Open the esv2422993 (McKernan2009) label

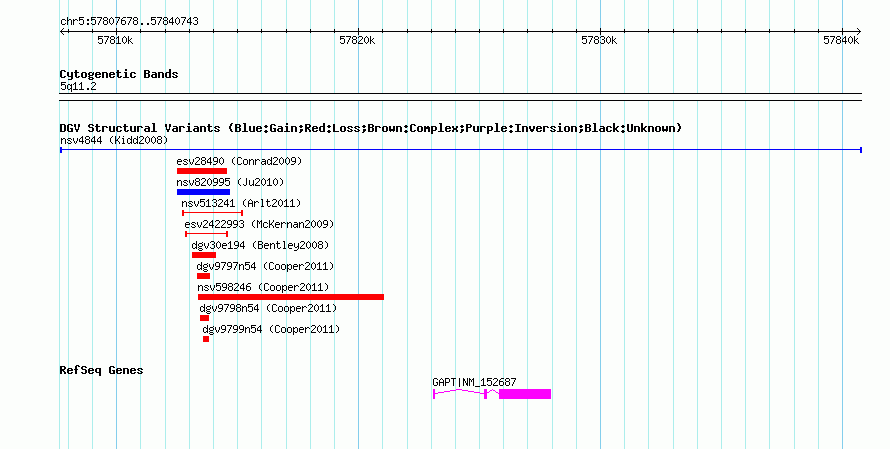tap(259, 224)
